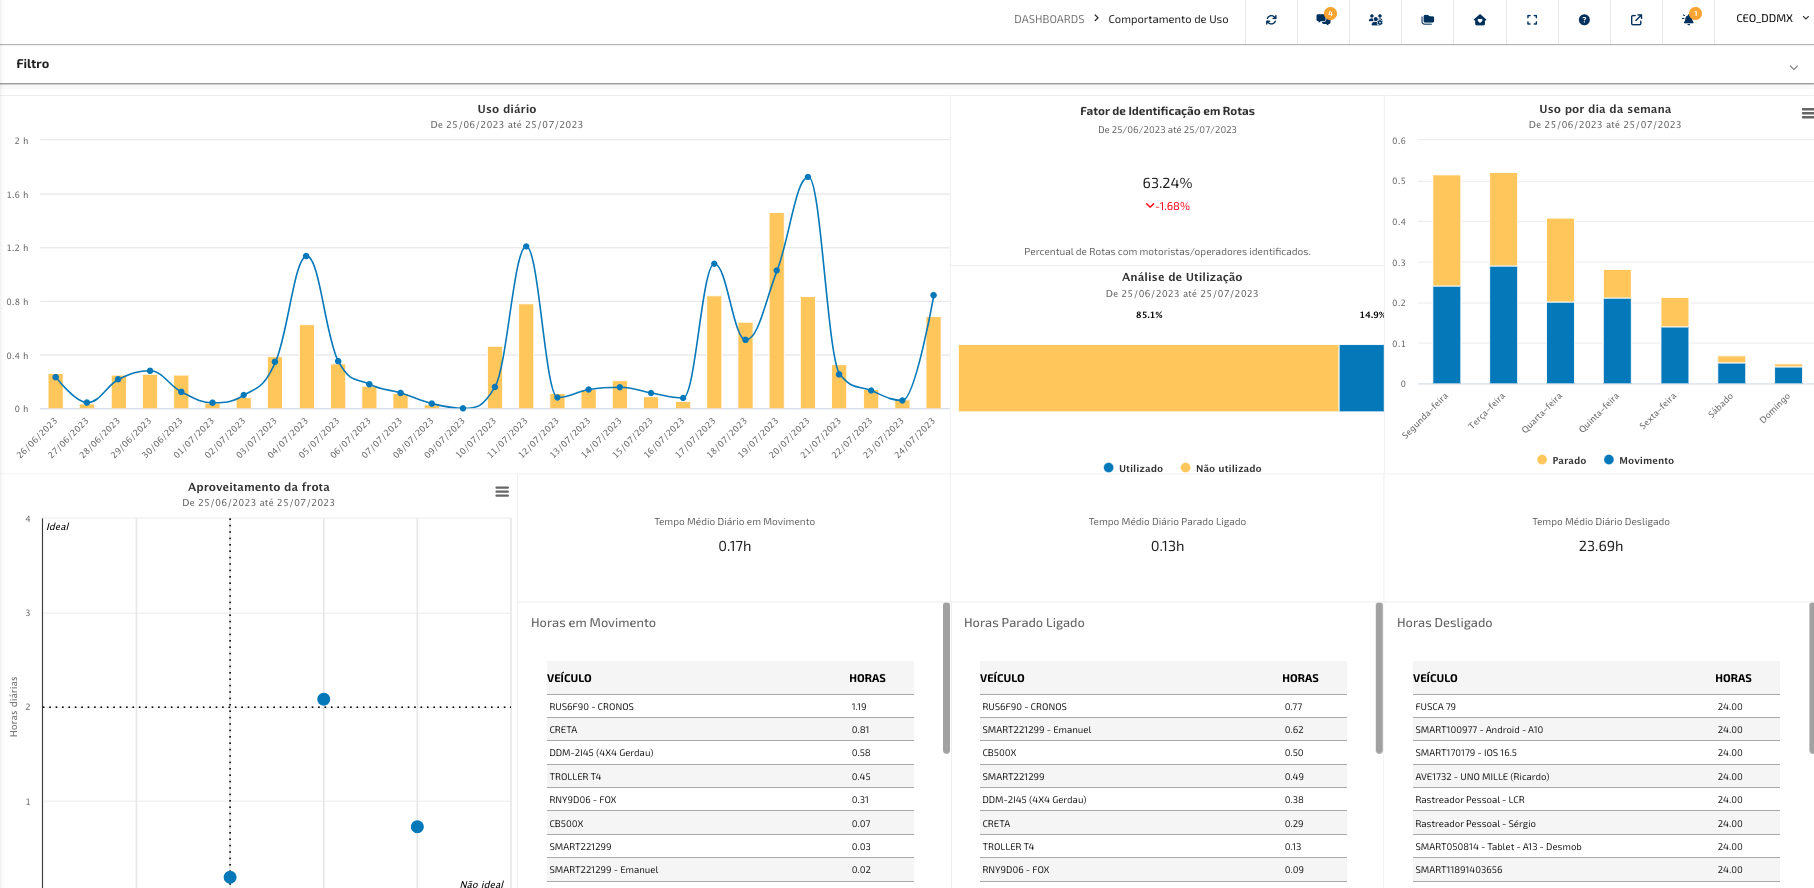Sort Horas em Movimento by VEÍCULO header
Image resolution: width=1814 pixels, height=888 pixels.
click(569, 678)
